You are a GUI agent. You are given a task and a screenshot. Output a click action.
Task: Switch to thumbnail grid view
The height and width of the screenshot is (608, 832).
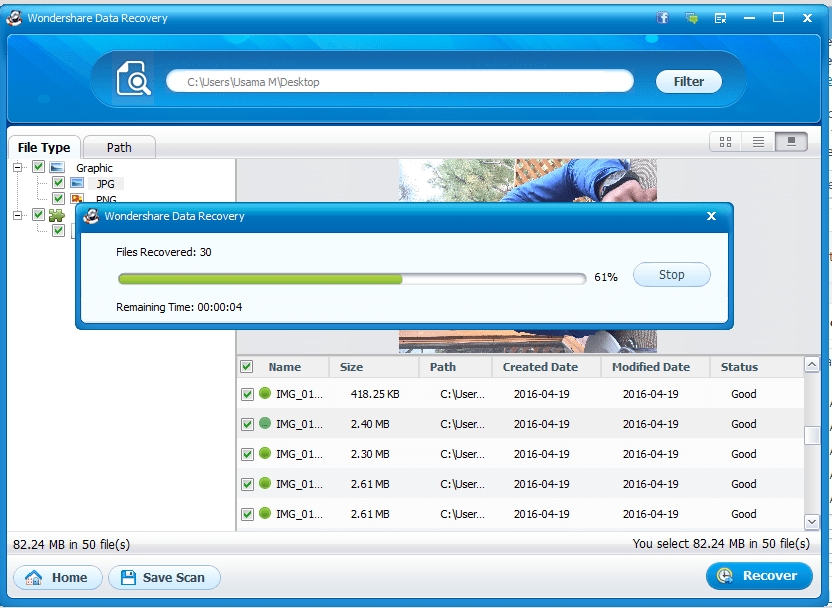[x=725, y=142]
